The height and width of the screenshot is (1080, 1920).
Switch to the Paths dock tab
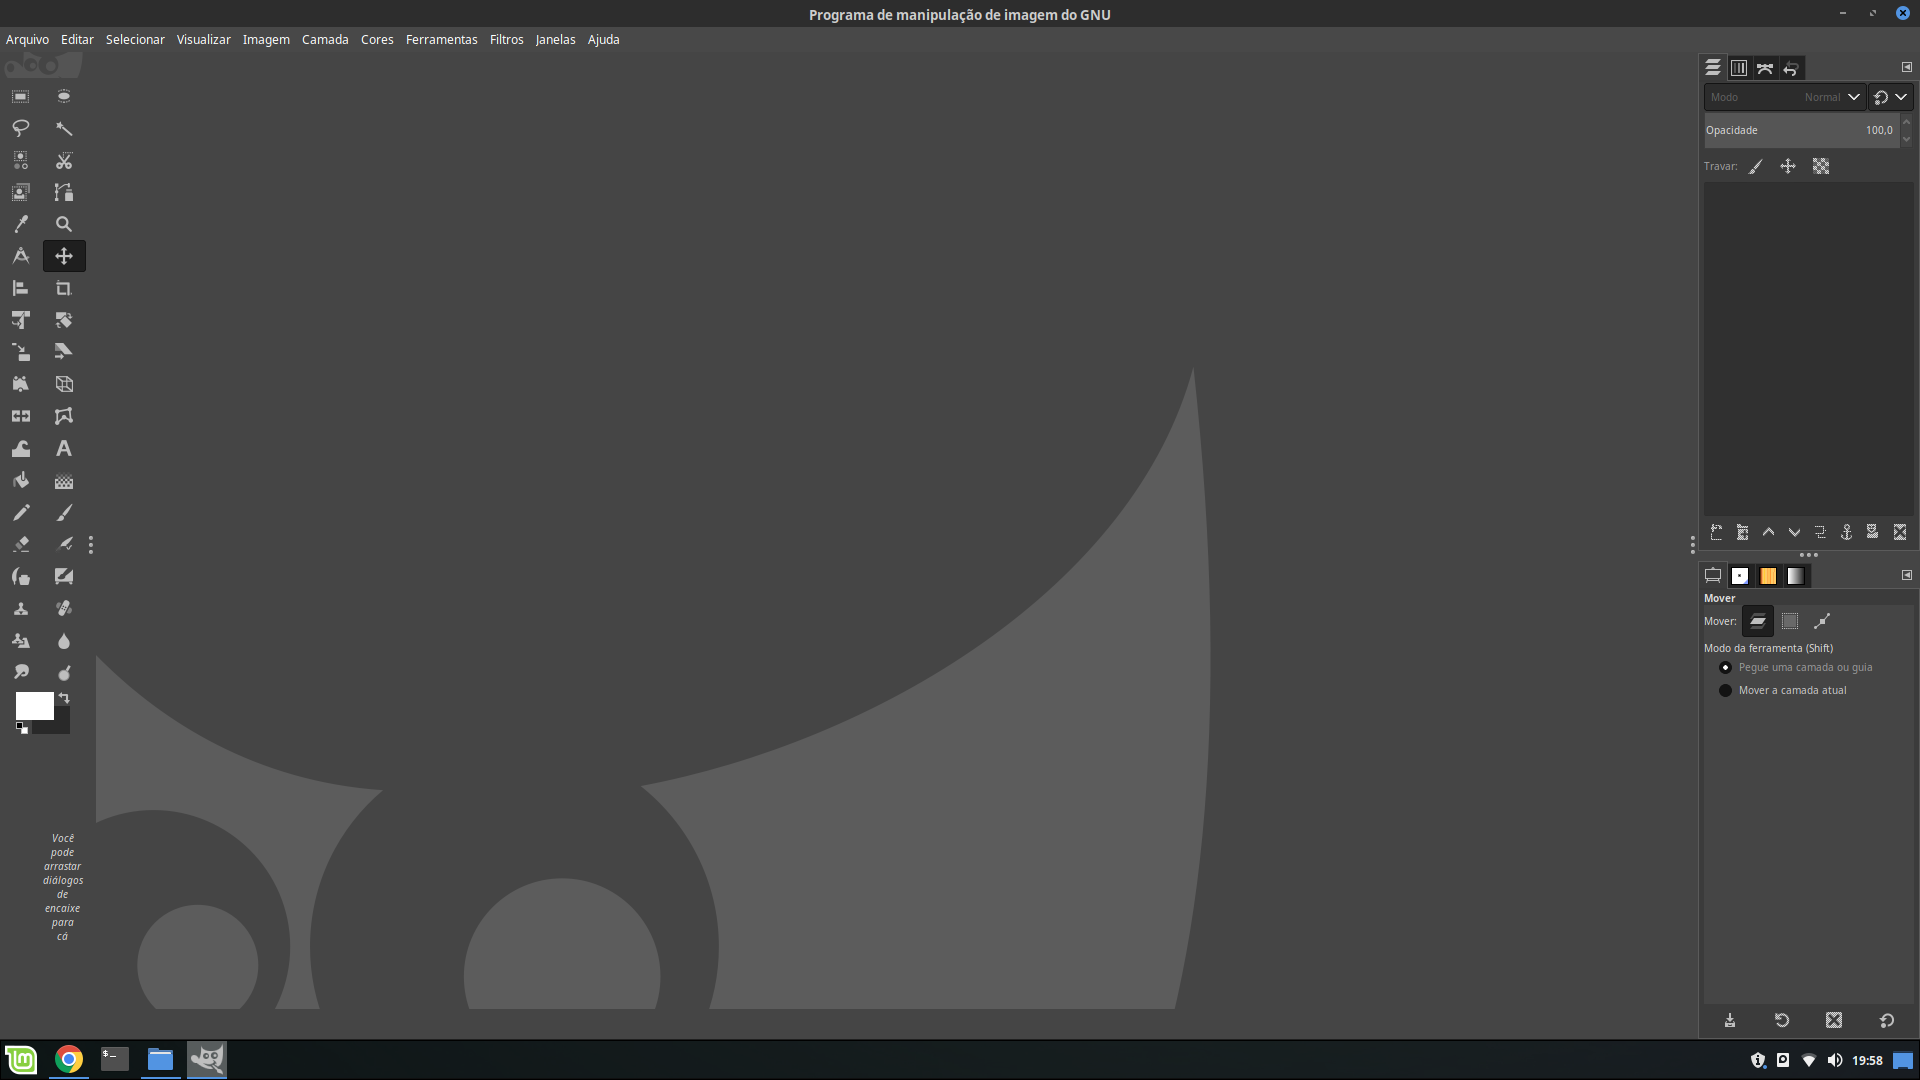pyautogui.click(x=1765, y=68)
